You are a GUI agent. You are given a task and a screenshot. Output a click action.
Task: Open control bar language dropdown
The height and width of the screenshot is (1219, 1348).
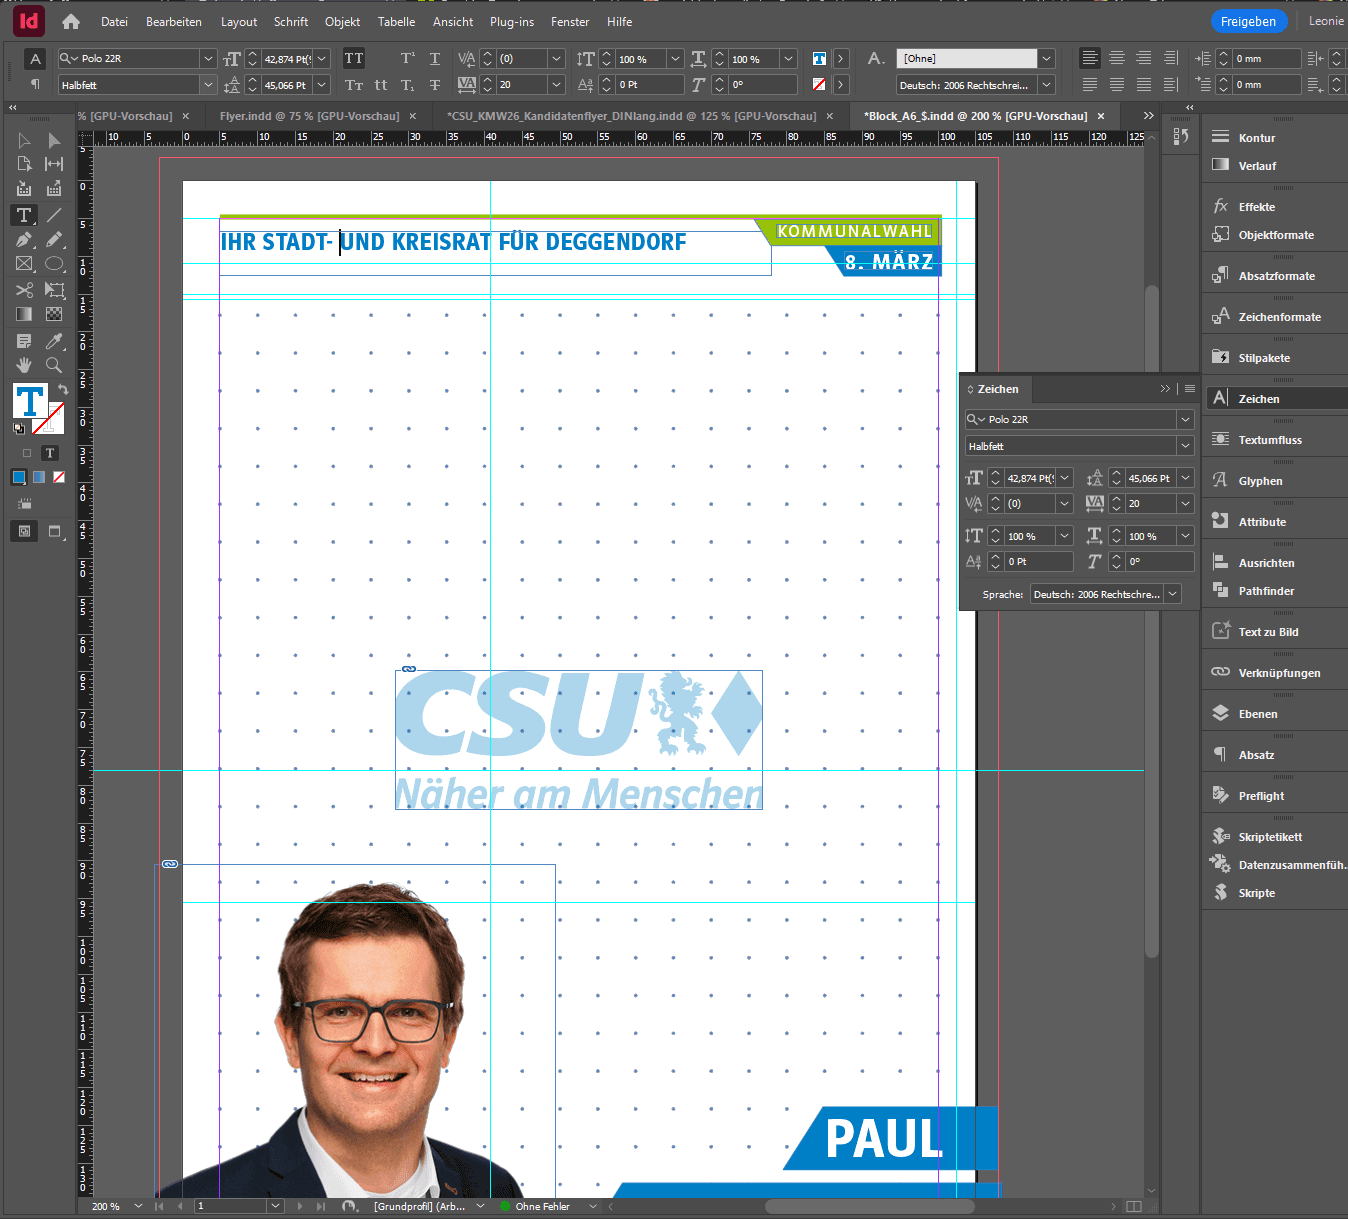click(1046, 85)
